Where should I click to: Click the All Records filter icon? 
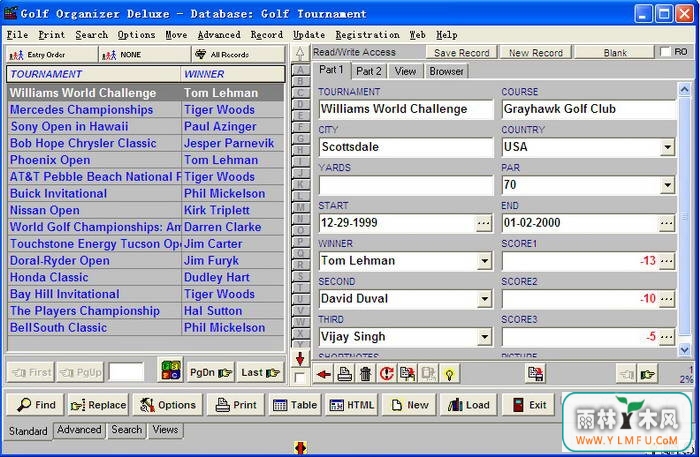[x=238, y=55]
